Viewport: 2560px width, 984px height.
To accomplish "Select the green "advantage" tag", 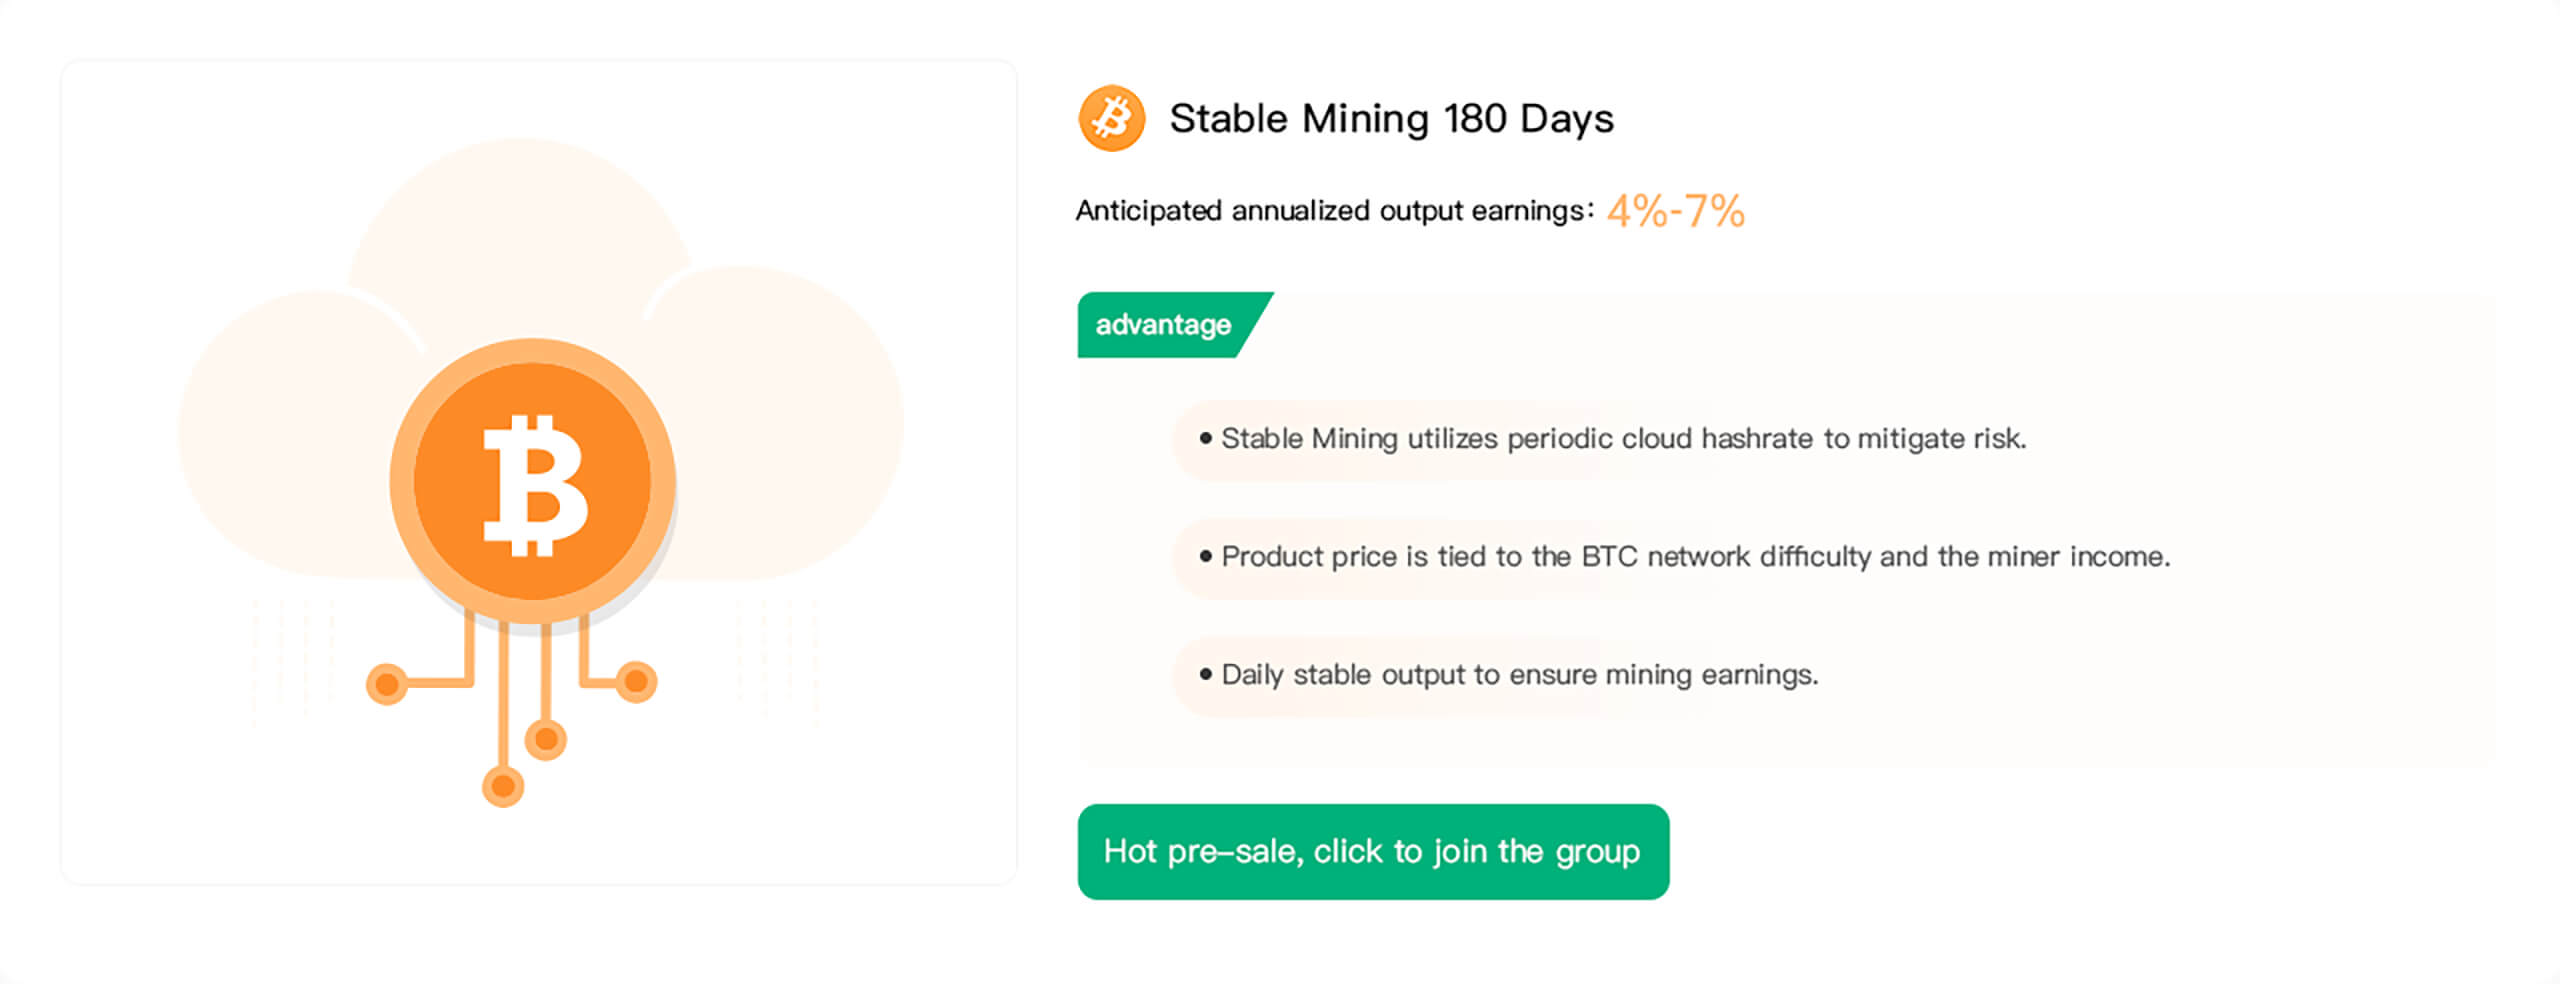I will [1164, 325].
